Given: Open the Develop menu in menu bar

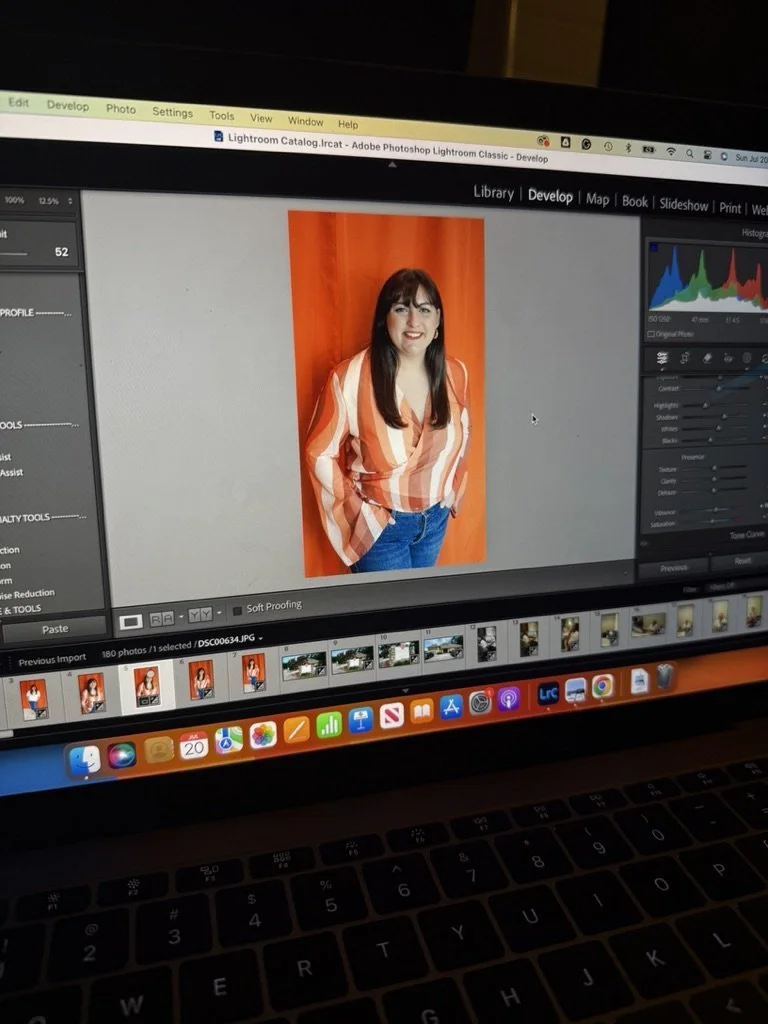Looking at the screenshot, I should pyautogui.click(x=67, y=105).
